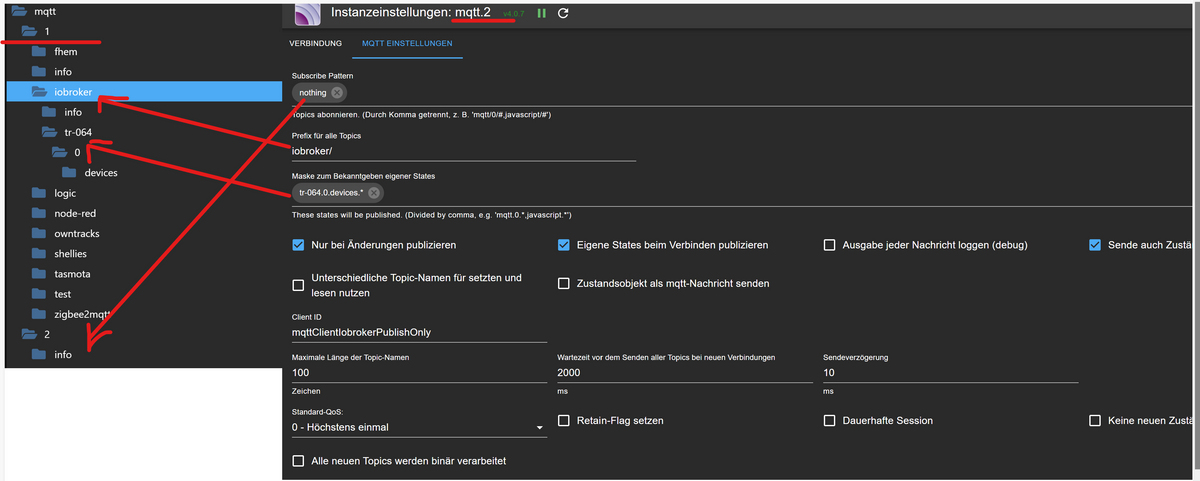
Task: Edit the Wartezeit field showing 2000
Action: click(685, 373)
